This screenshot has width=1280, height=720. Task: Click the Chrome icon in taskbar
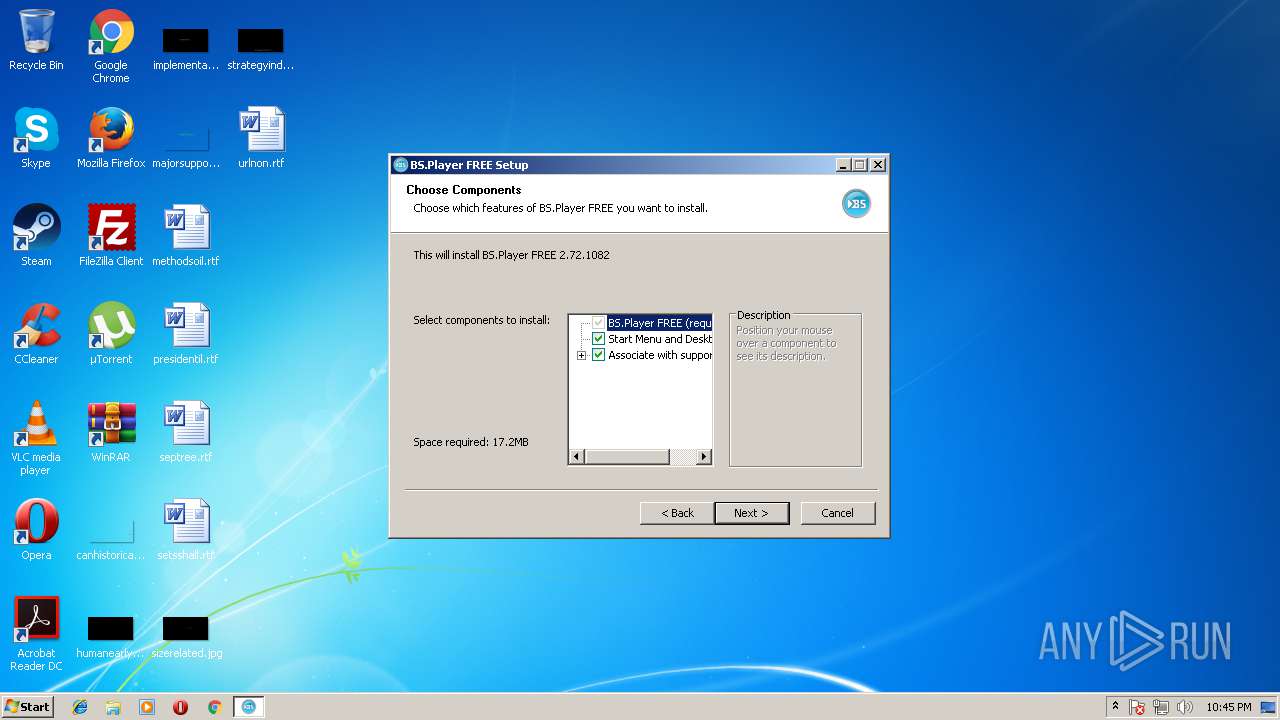(x=214, y=707)
